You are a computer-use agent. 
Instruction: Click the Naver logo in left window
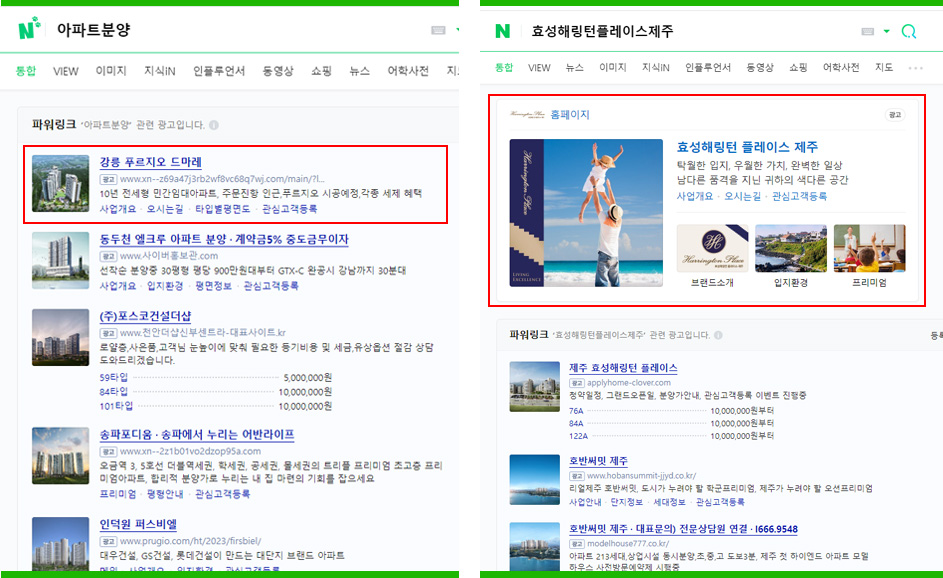[x=29, y=28]
